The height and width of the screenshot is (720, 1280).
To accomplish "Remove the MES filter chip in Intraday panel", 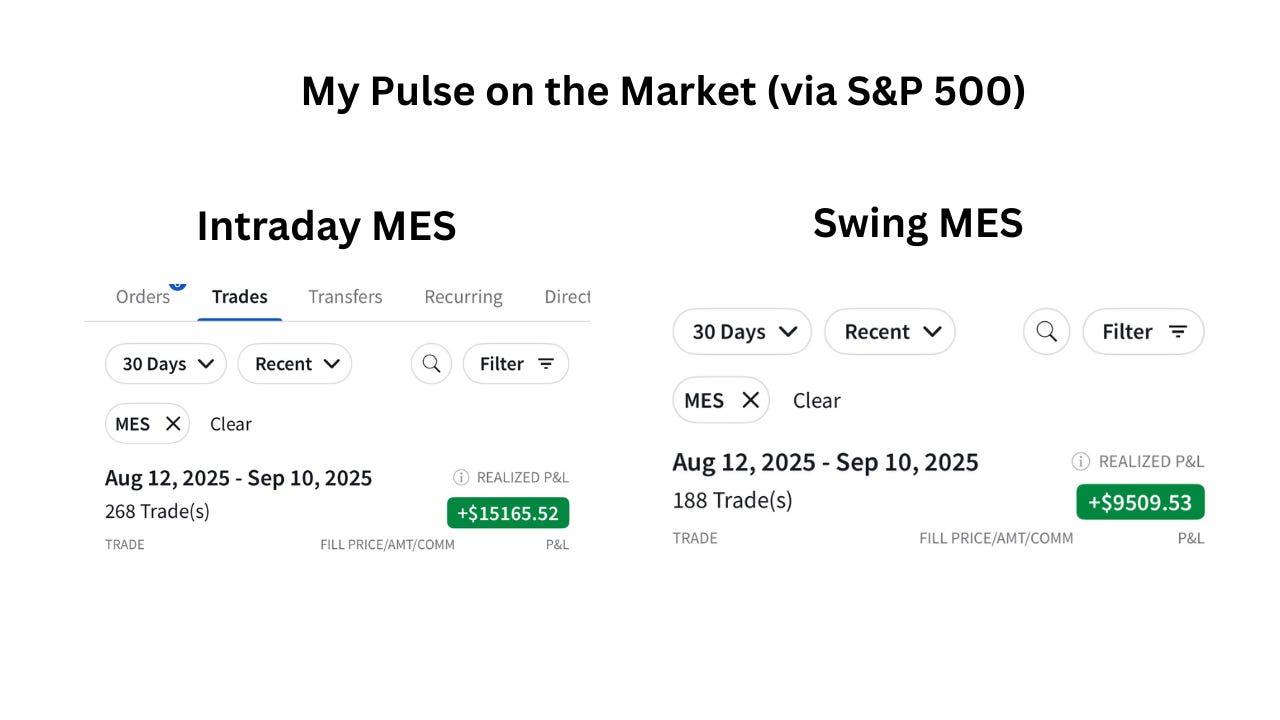I will 173,424.
